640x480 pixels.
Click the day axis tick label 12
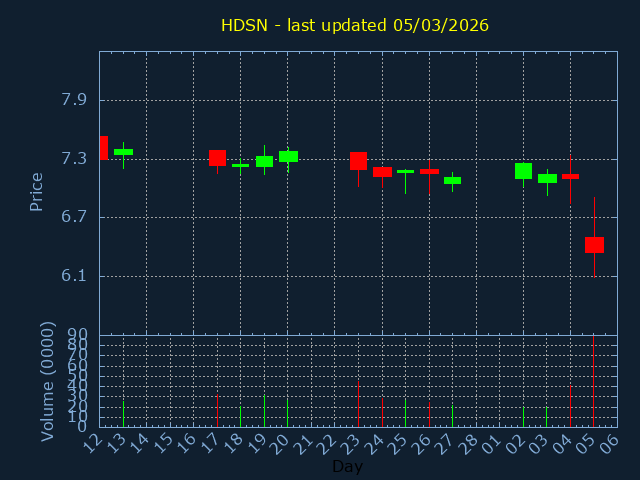coord(93,444)
